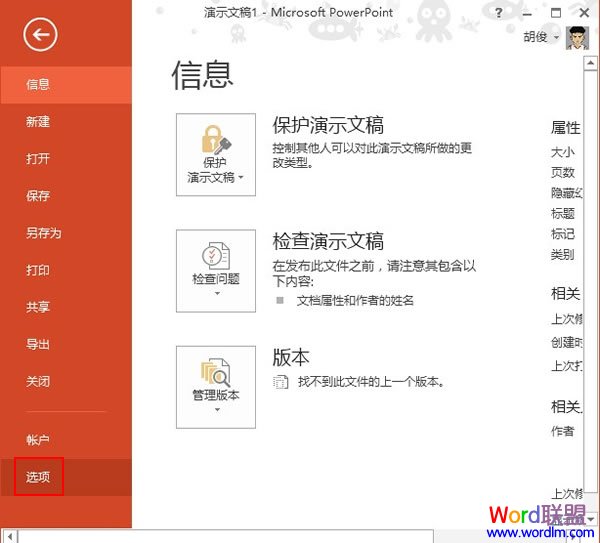
Task: Click the 标记 property label
Action: (x=562, y=233)
